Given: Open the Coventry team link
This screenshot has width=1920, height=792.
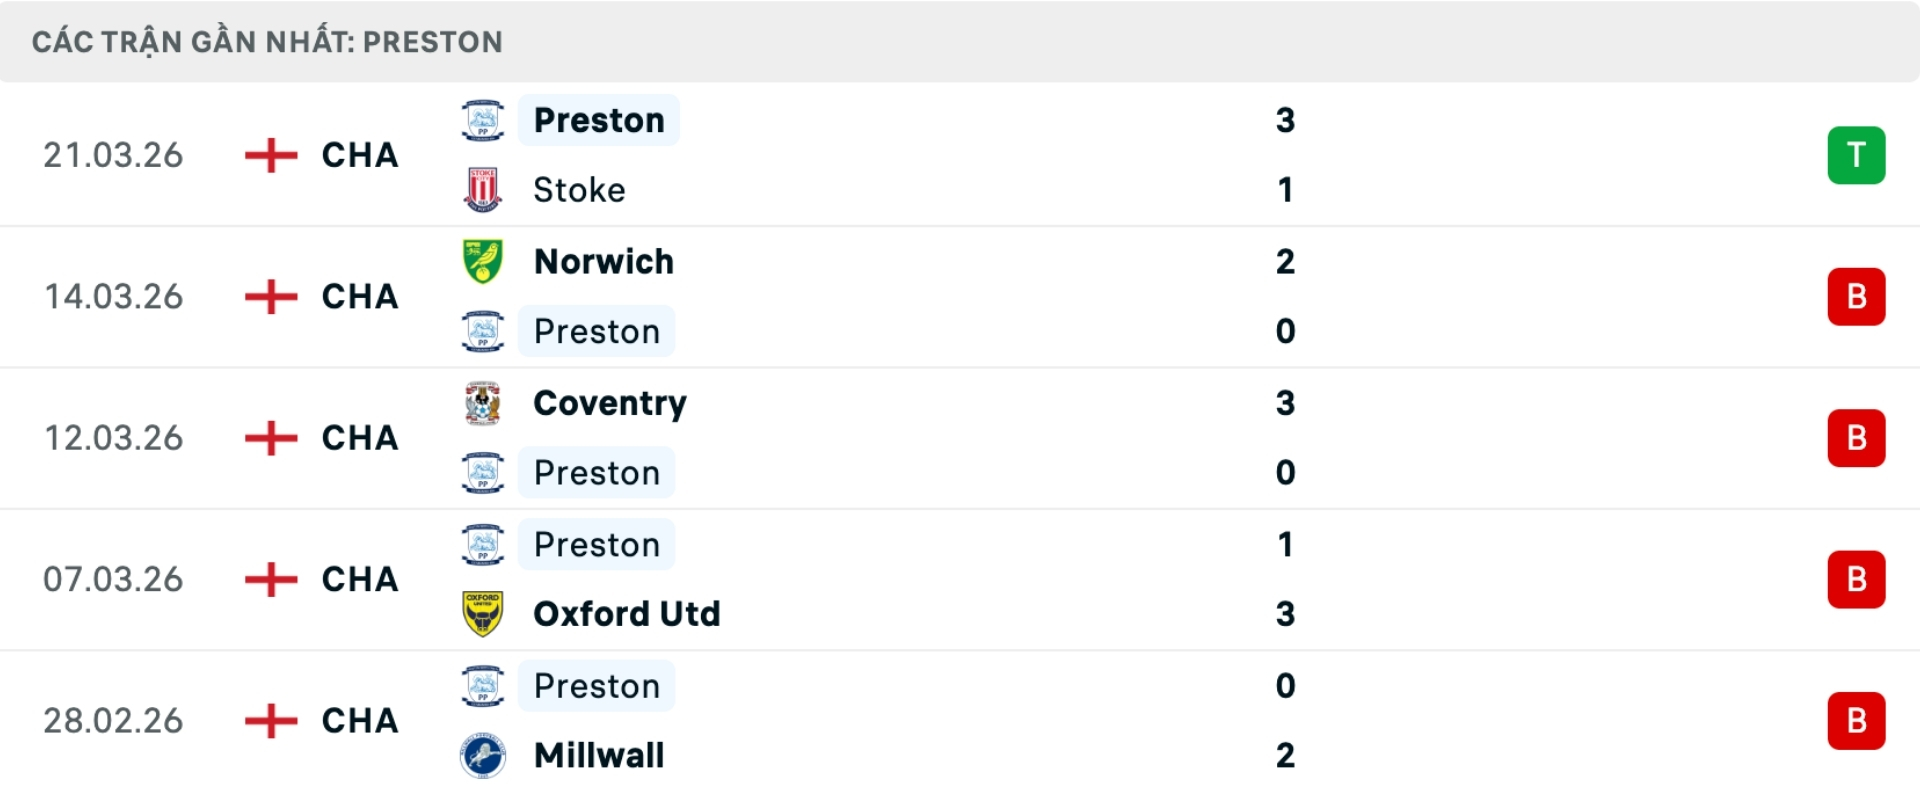Looking at the screenshot, I should pos(610,403).
